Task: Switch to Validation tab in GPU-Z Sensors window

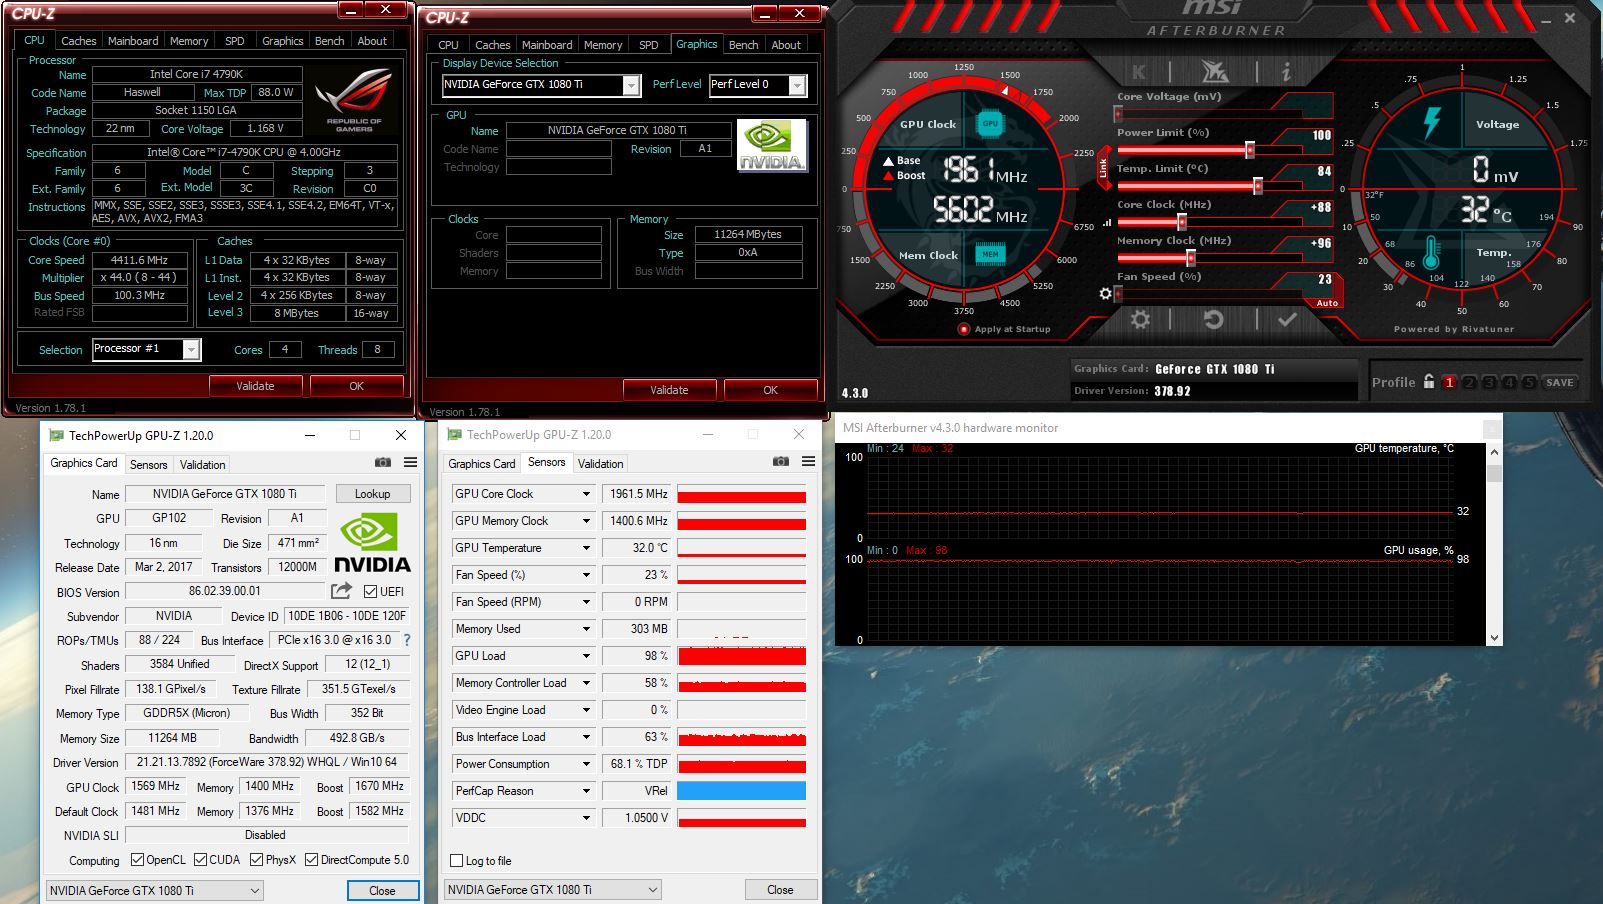Action: (x=601, y=464)
